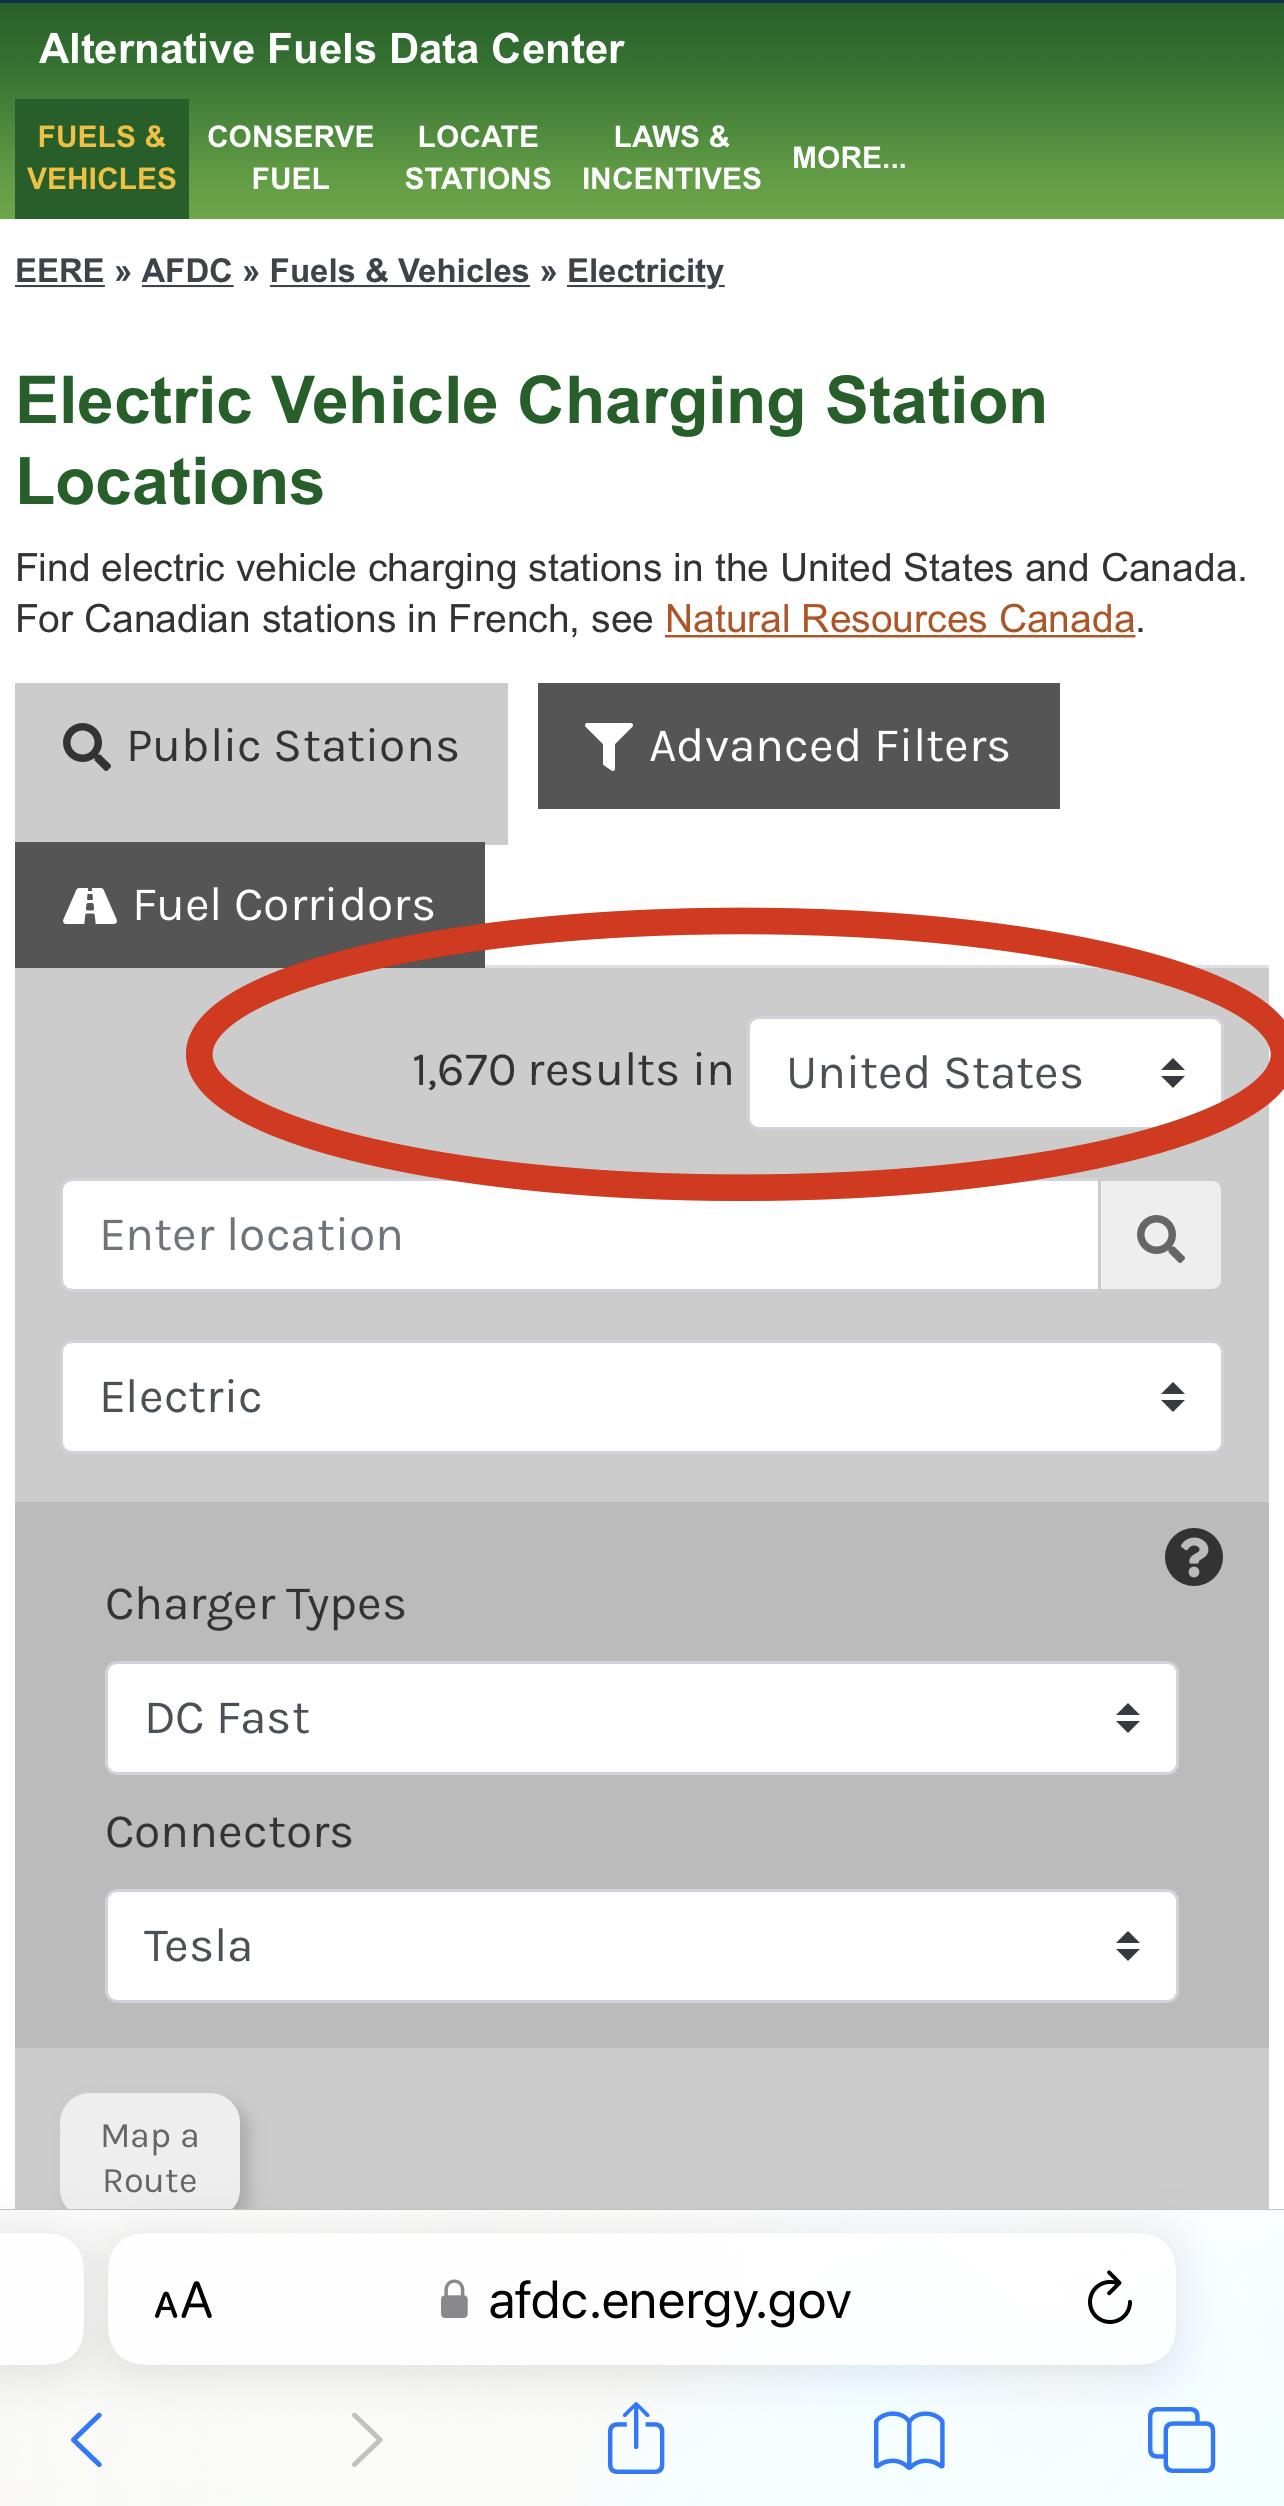Go back with Safari's back arrow
This screenshot has width=1284, height=2506.
(x=87, y=2439)
